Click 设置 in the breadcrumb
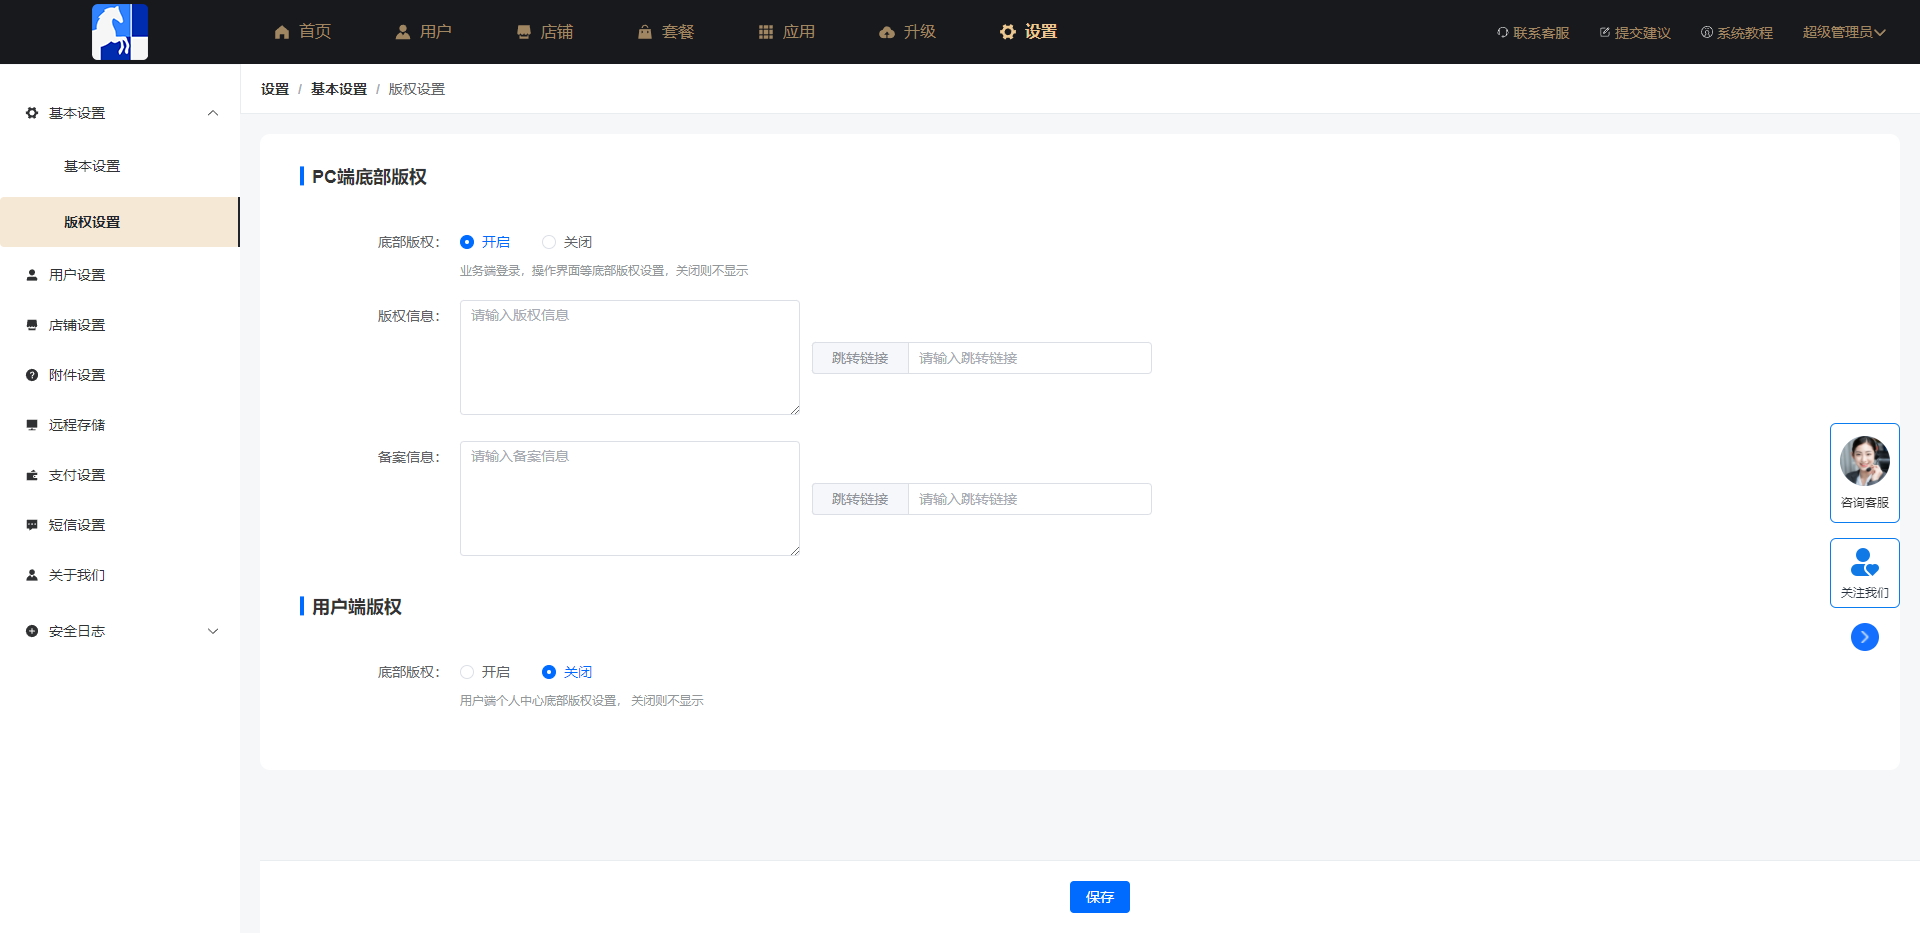The height and width of the screenshot is (933, 1920). coord(275,89)
